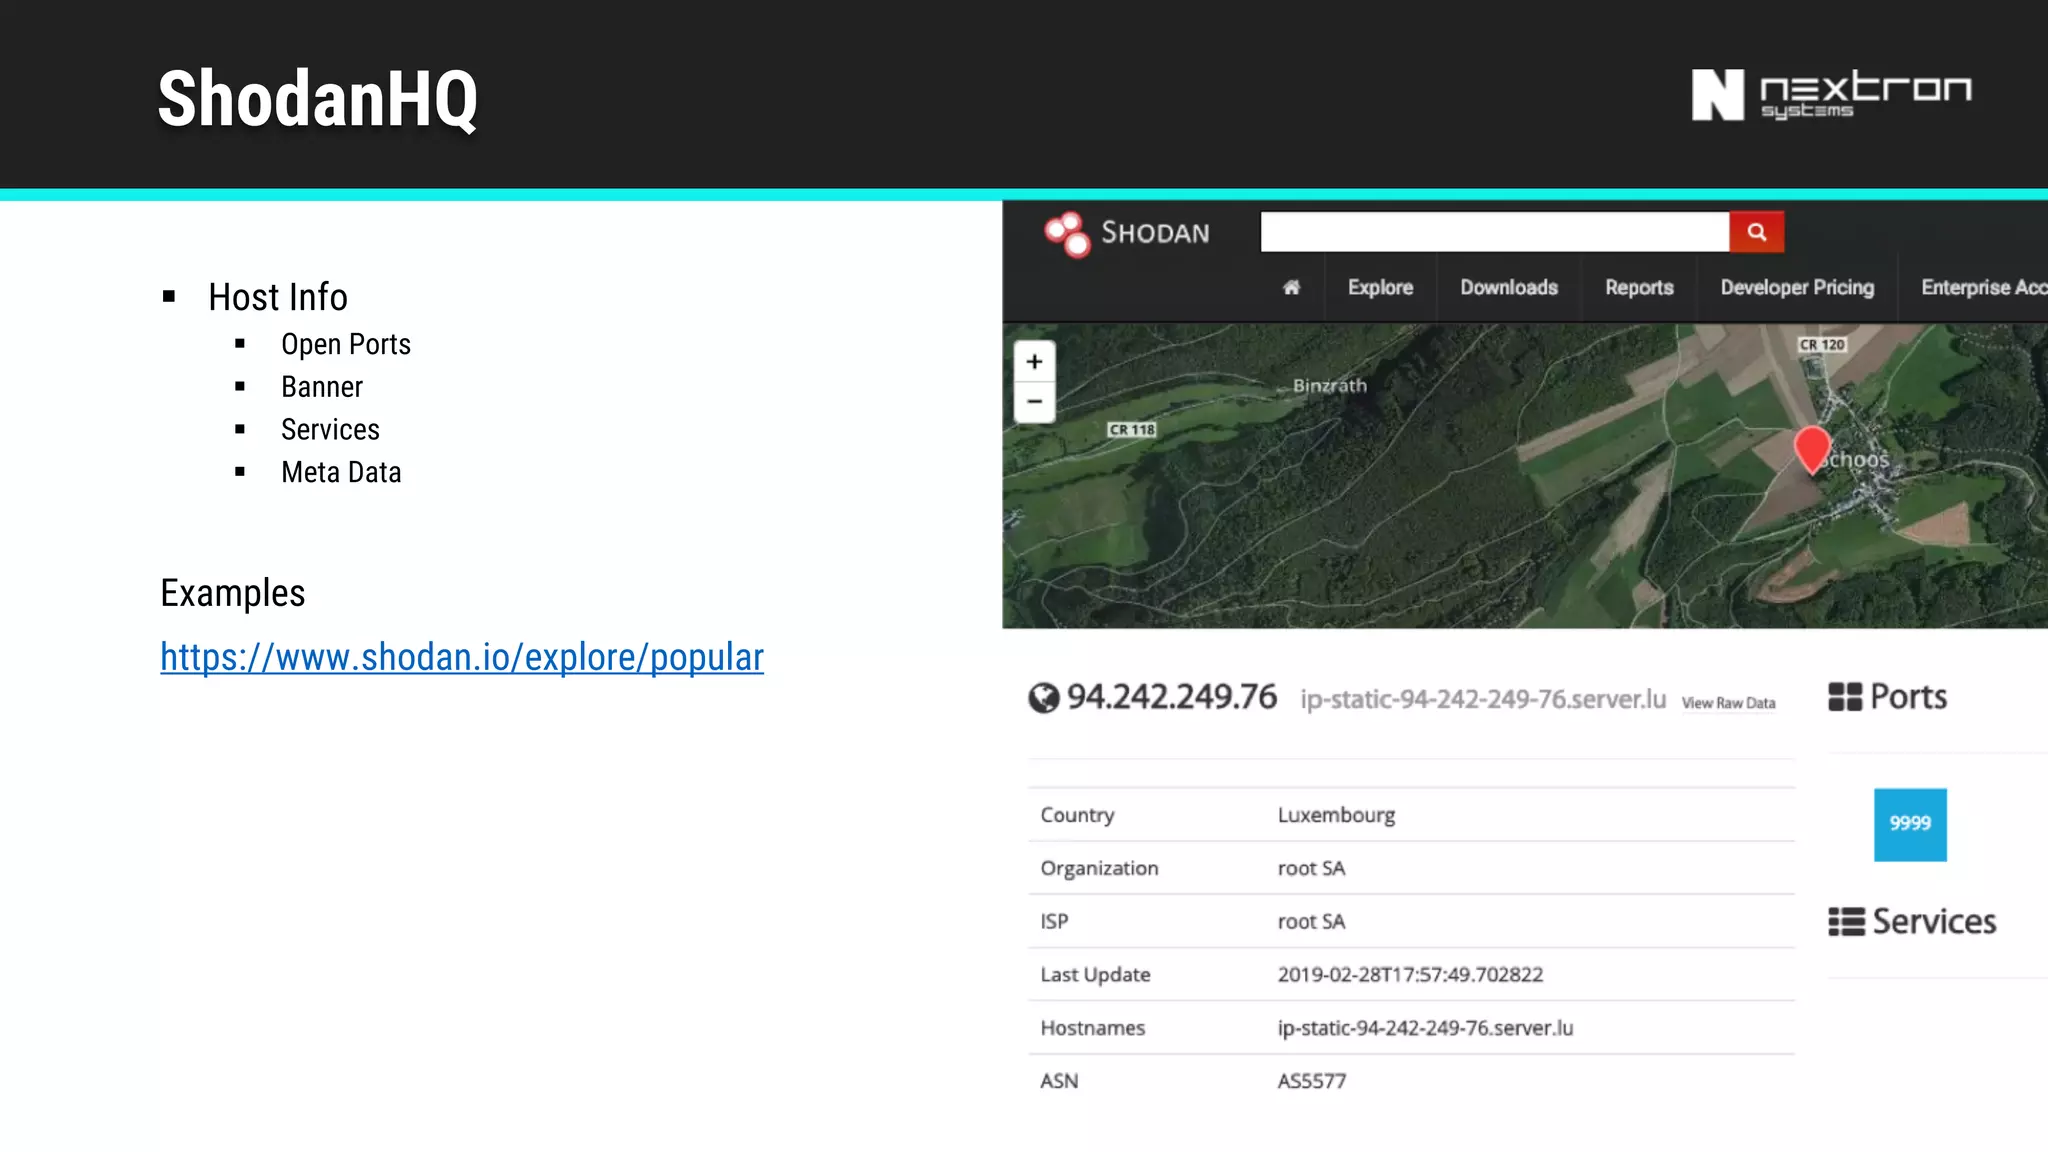Click the Services list icon
Image resolution: width=2048 pixels, height=1152 pixels.
click(1846, 922)
